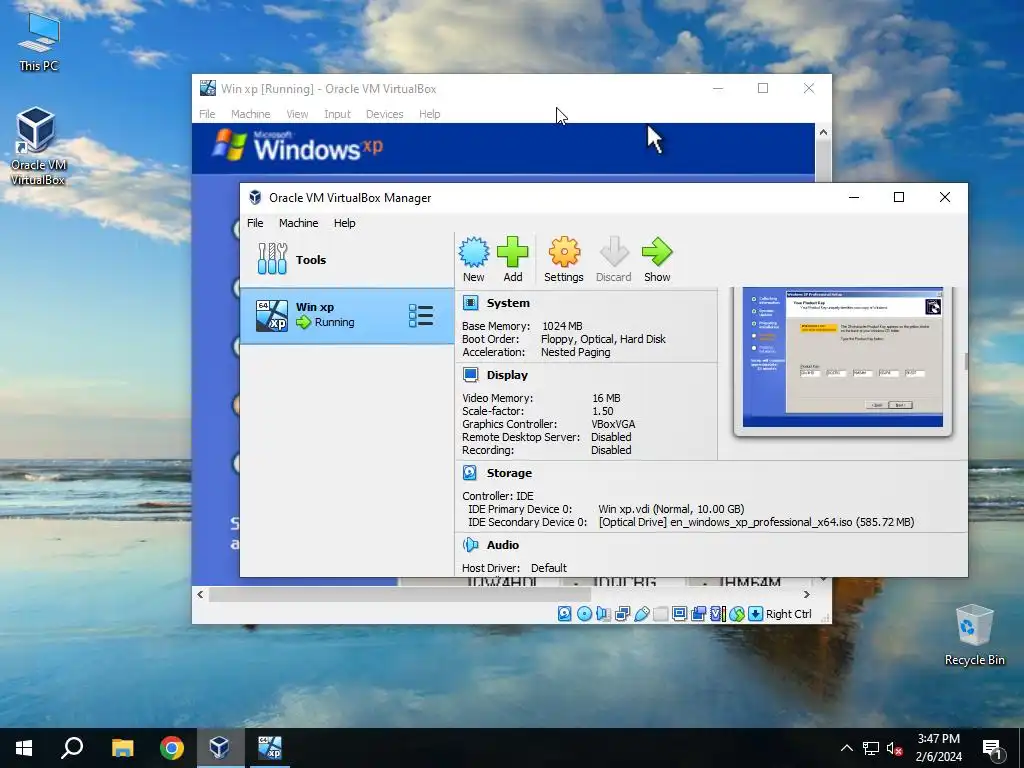Open the Oracle VM VirtualBox desktop shortcut
The image size is (1024, 768).
37,146
